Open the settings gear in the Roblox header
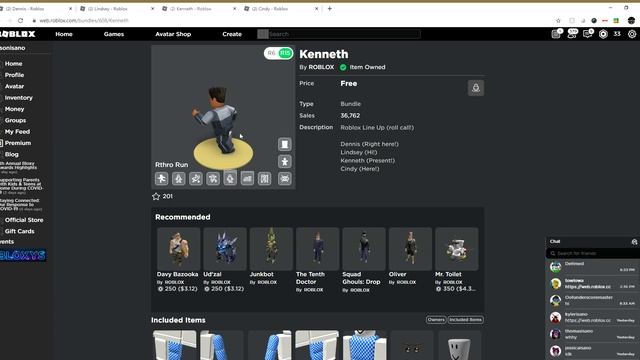This screenshot has height=360, width=640. (632, 34)
